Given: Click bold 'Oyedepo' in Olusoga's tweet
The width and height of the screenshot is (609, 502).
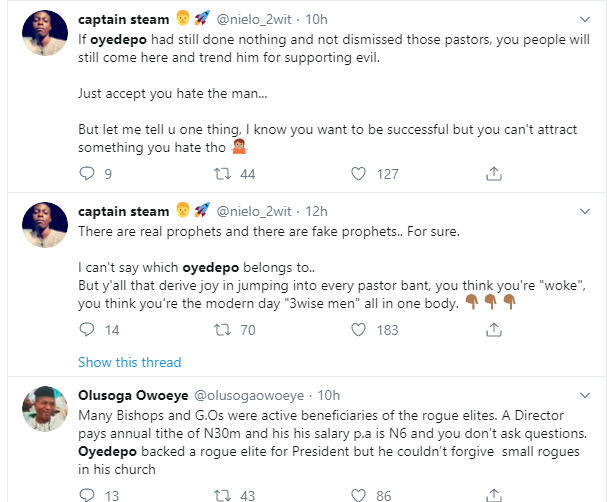Looking at the screenshot, I should click(x=106, y=451).
